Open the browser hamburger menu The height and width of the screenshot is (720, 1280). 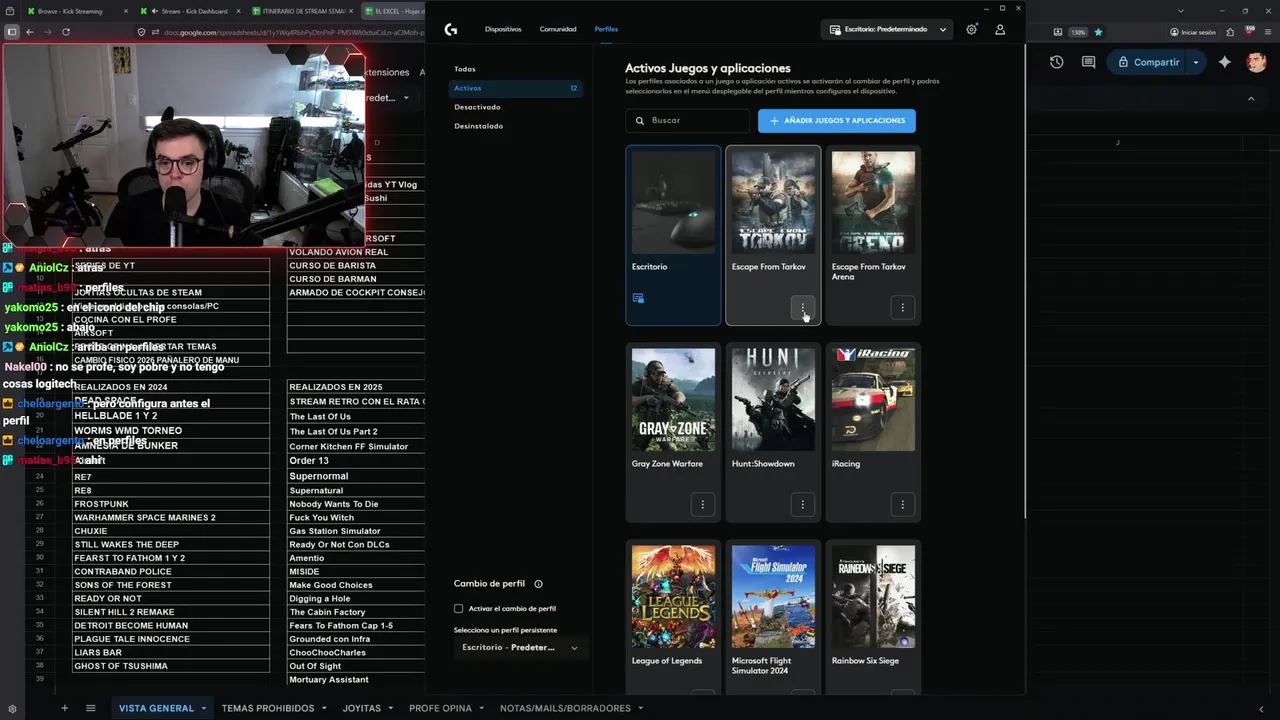[x=1266, y=32]
